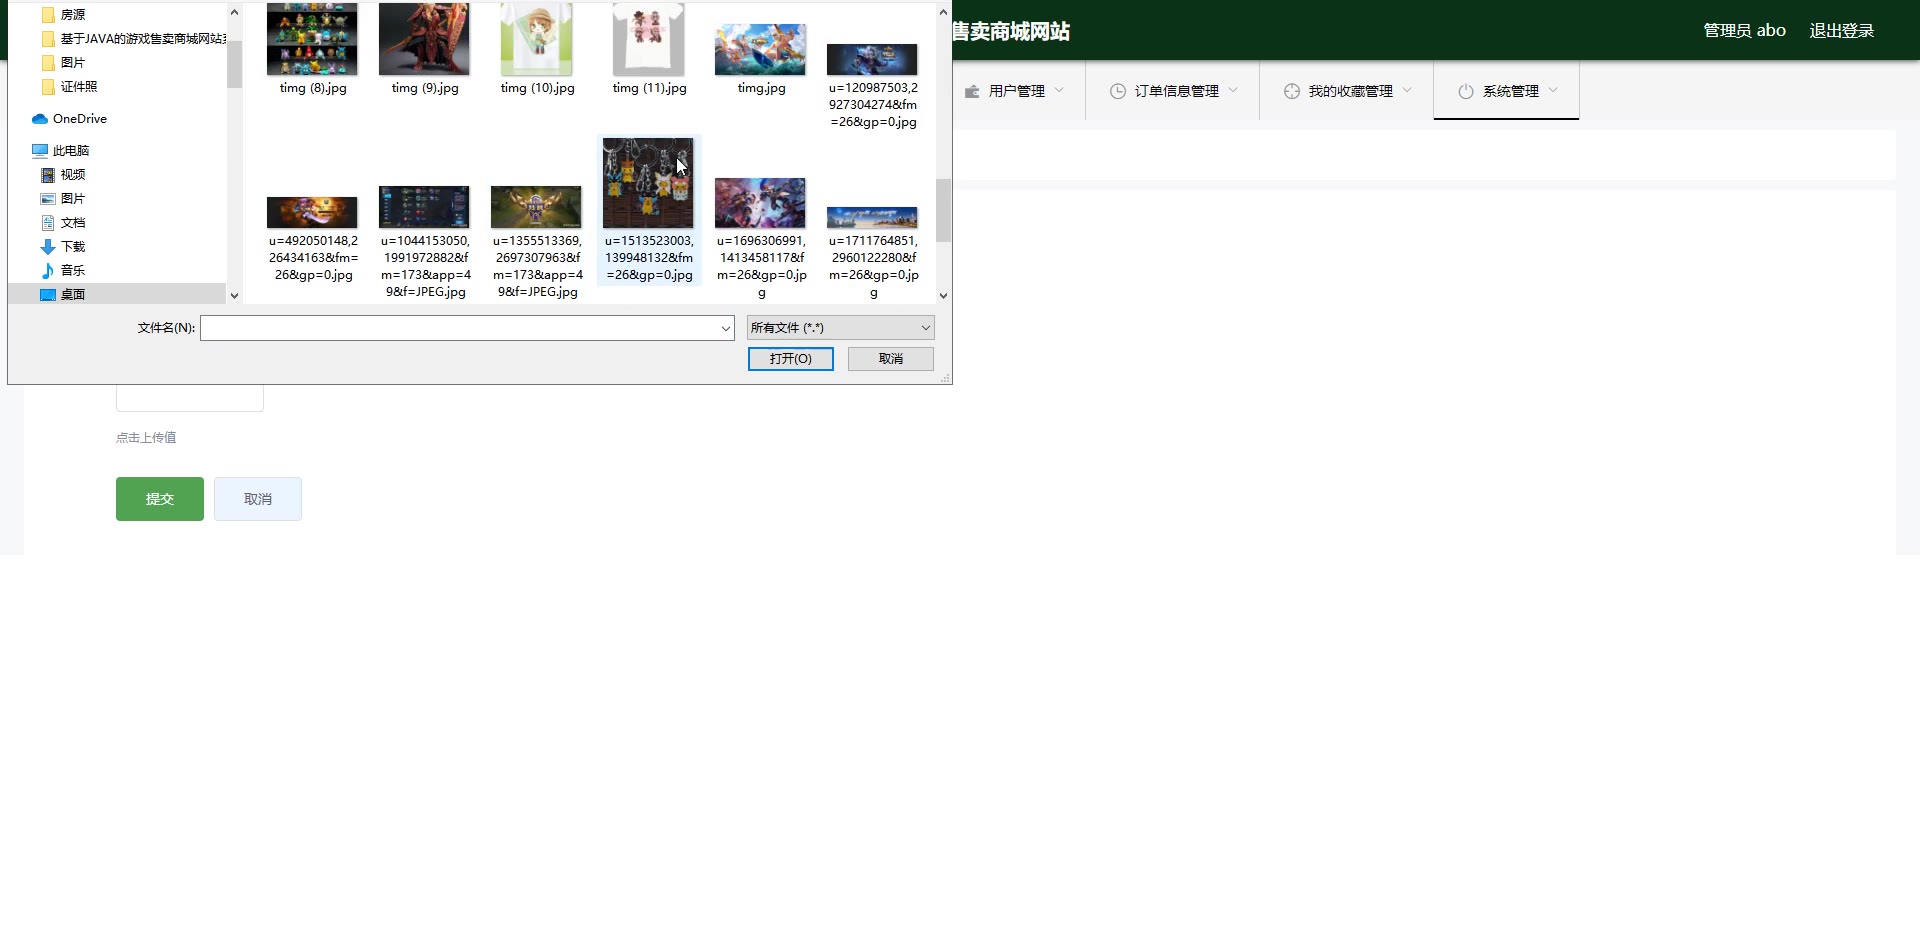Click the file list scrollbar thumb
Screen dimensions: 1920x934
pyautogui.click(x=943, y=210)
